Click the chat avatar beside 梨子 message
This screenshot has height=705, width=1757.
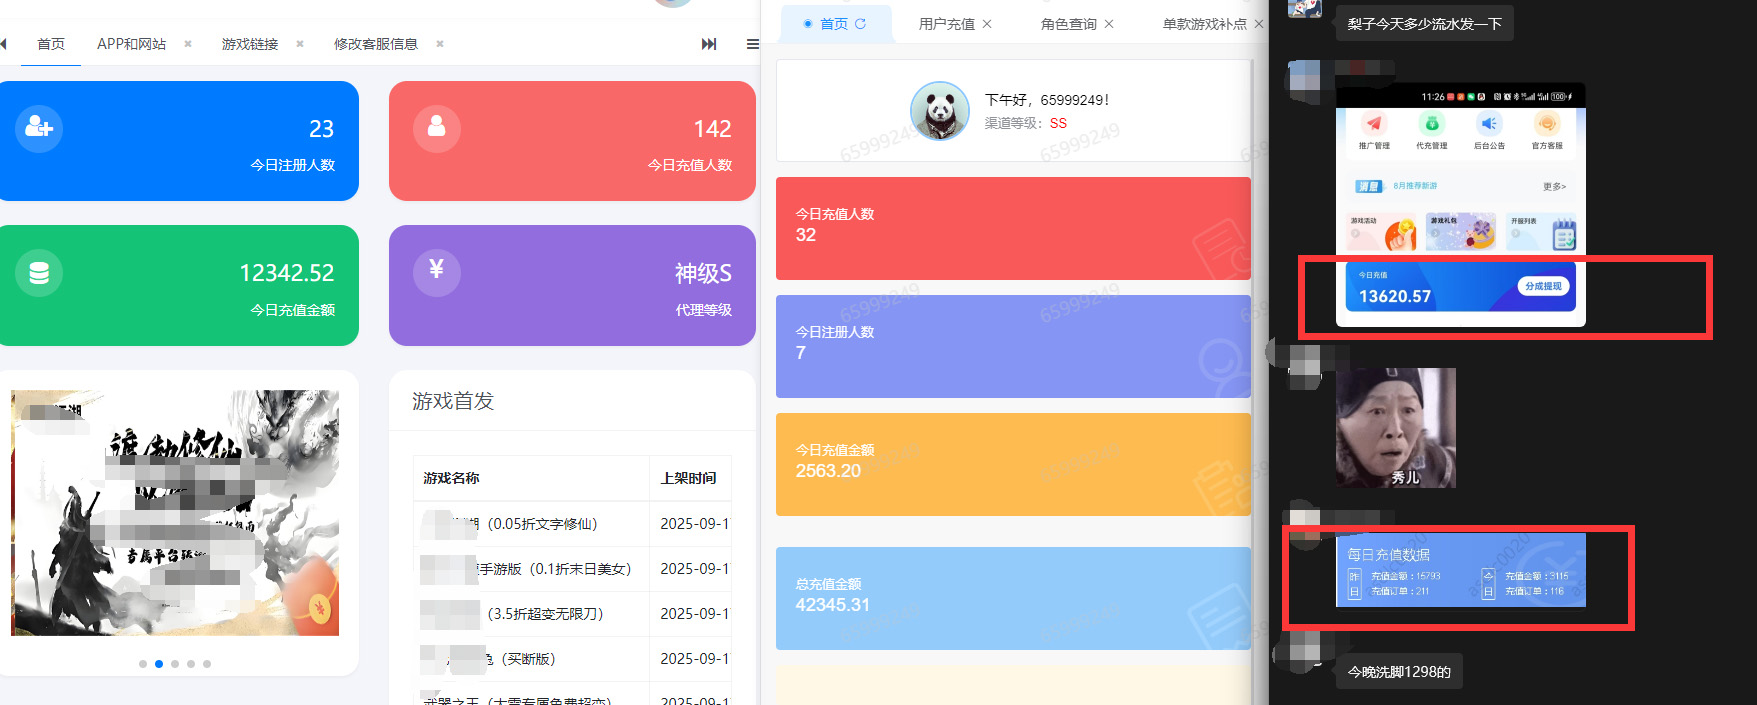click(1305, 9)
